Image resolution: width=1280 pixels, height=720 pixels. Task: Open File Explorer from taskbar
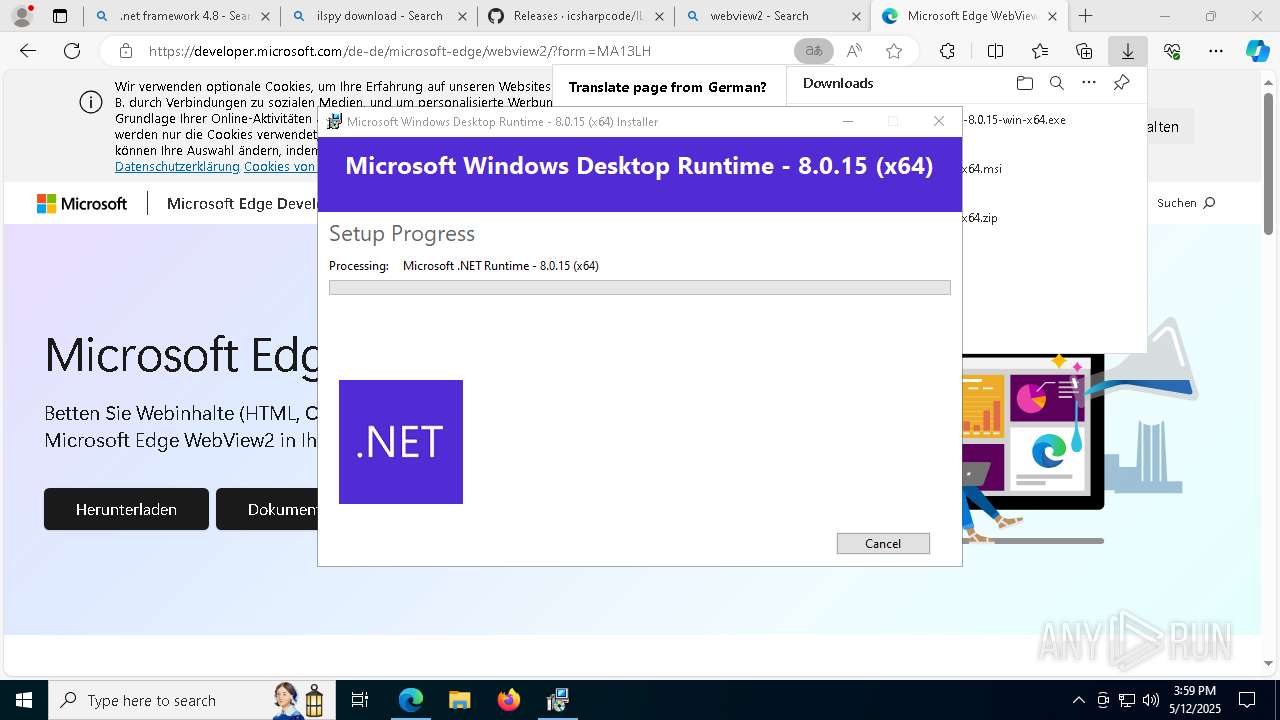pos(459,700)
